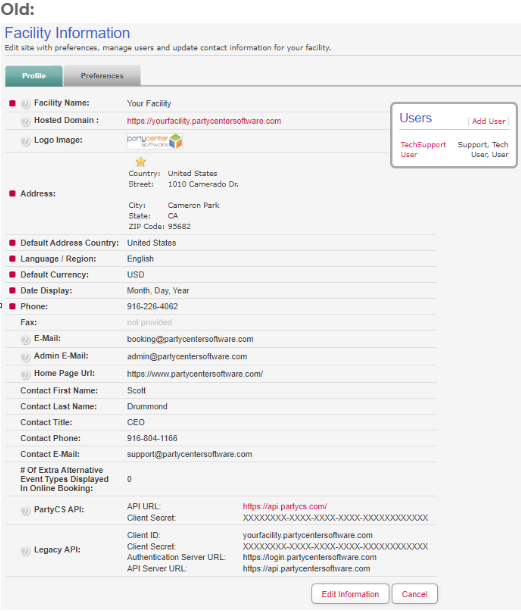
Task: Click the Address field label
Action: pos(38,194)
